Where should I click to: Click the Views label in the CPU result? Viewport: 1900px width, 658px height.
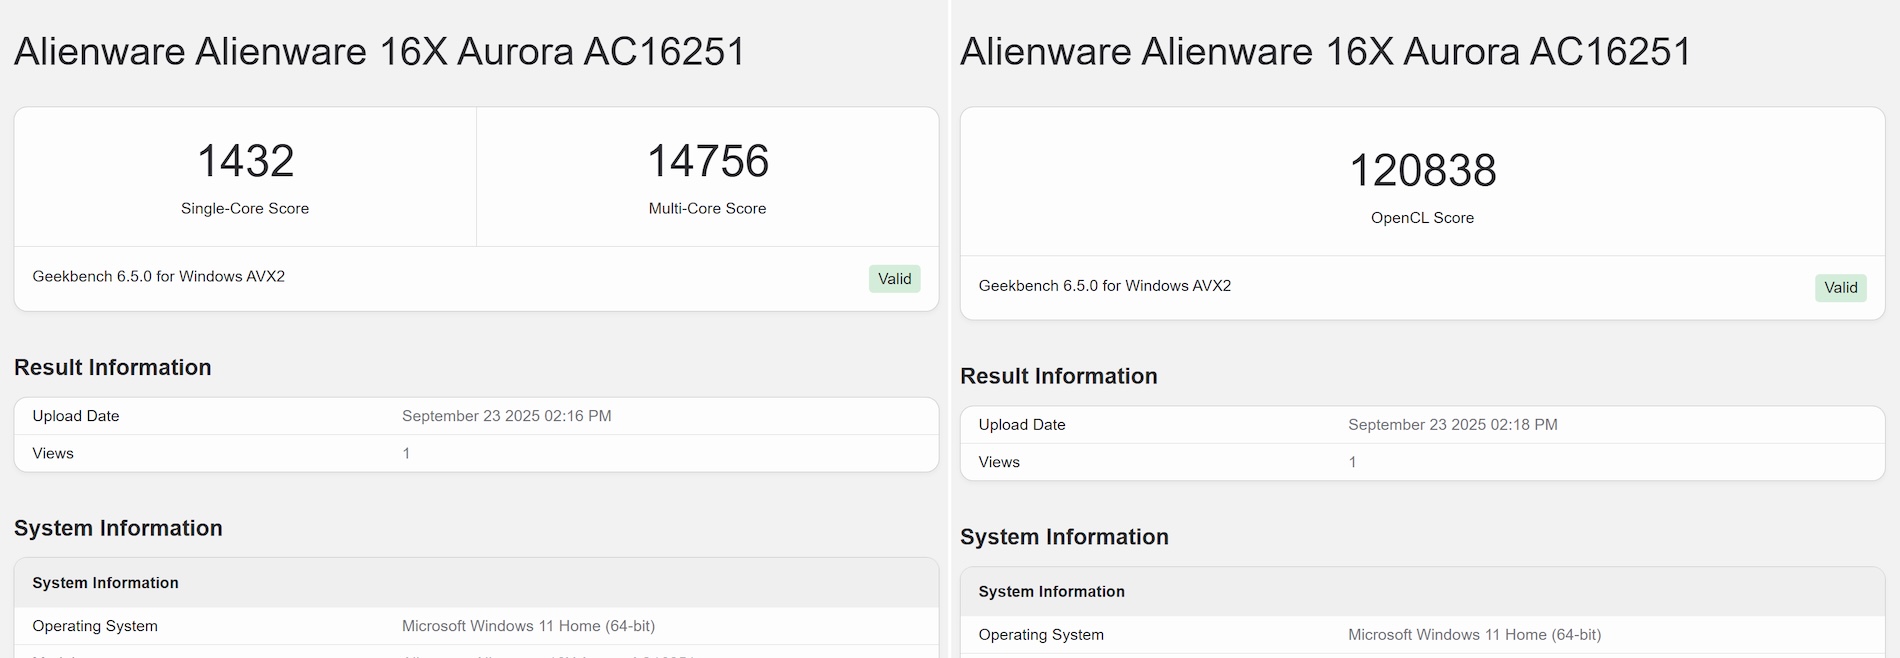[x=53, y=453]
